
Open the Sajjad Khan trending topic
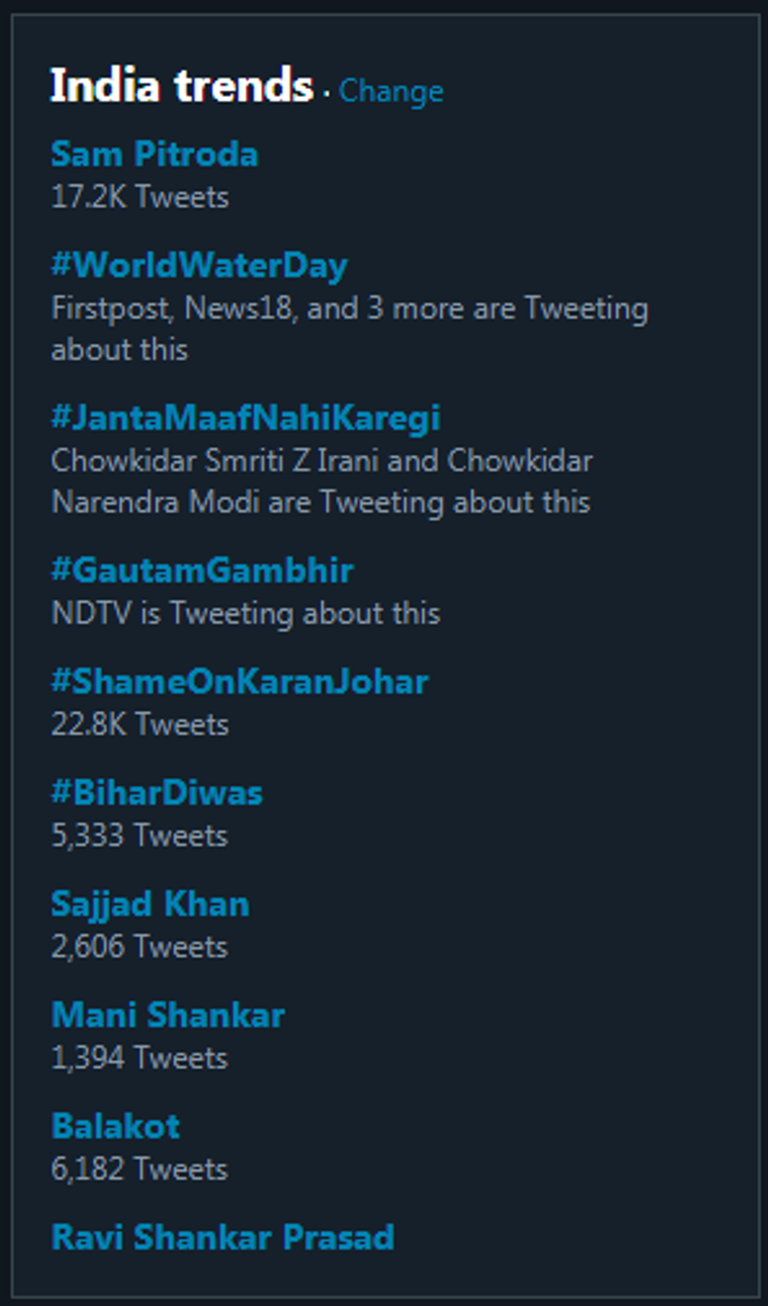coord(150,904)
